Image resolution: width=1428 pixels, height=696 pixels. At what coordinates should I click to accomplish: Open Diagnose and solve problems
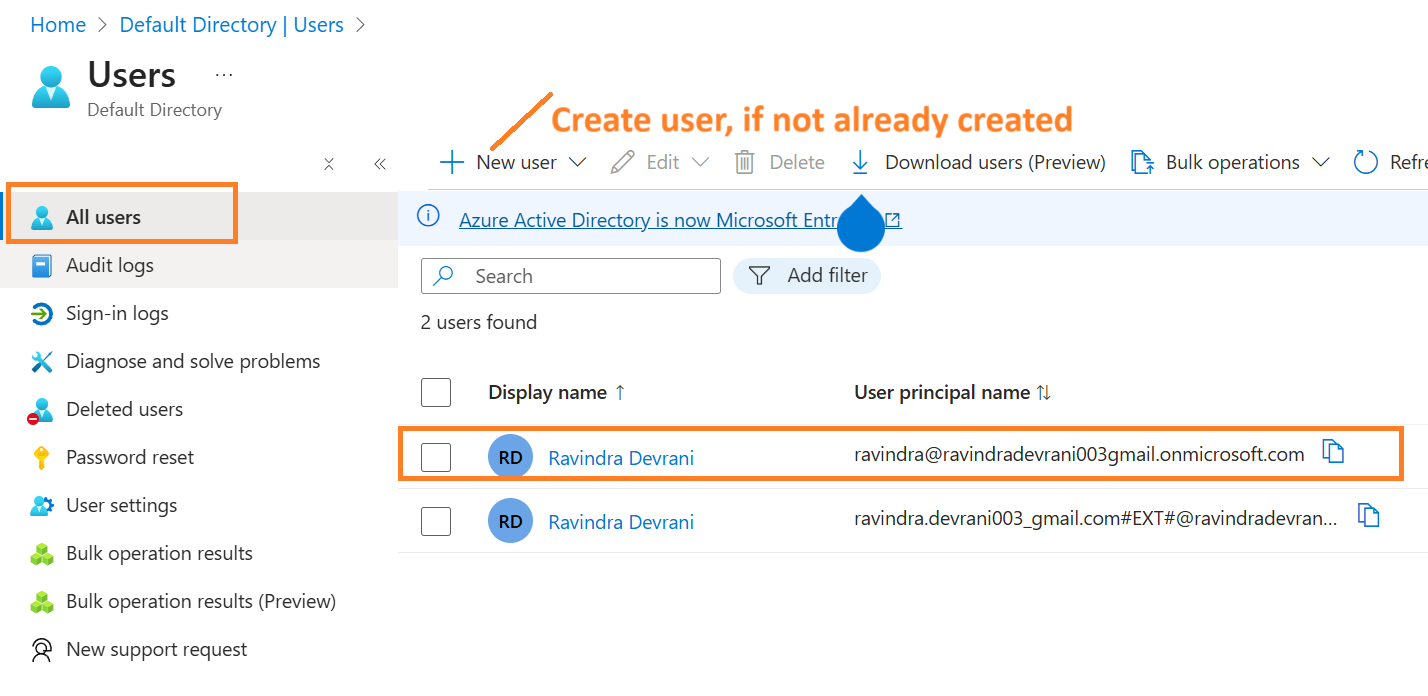[192, 361]
